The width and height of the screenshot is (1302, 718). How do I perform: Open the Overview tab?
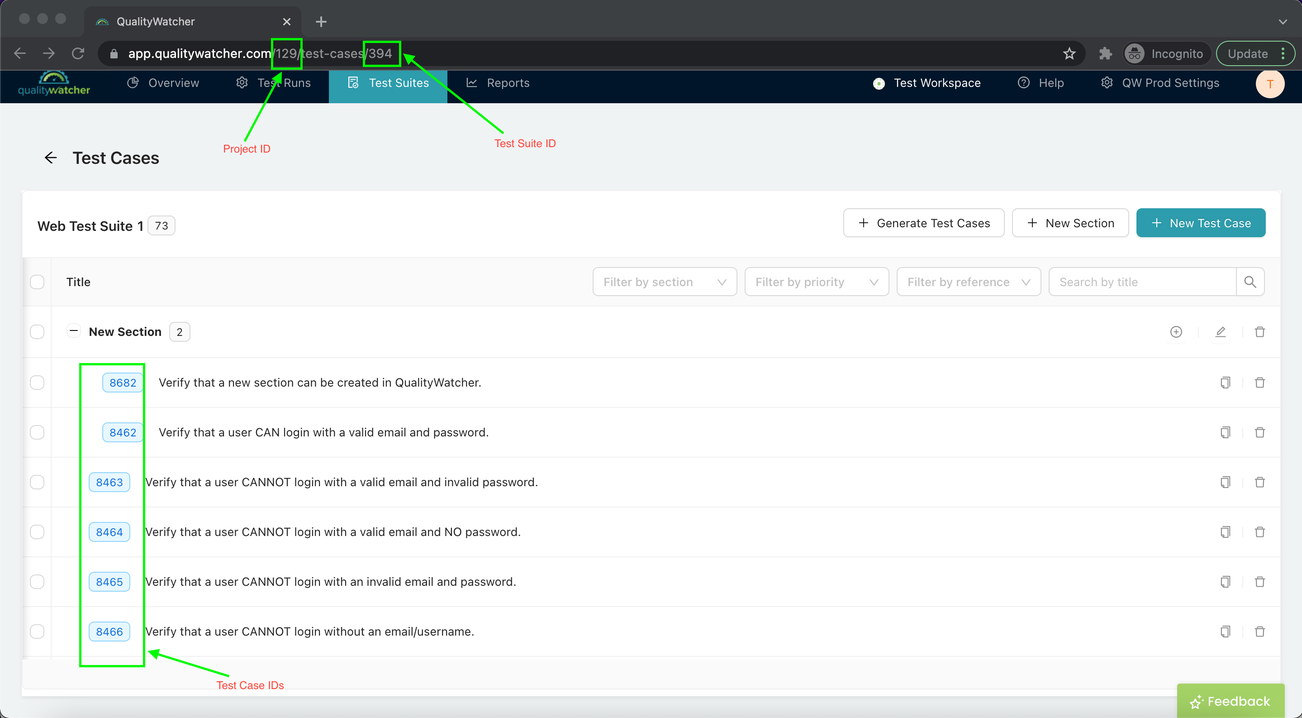(163, 83)
